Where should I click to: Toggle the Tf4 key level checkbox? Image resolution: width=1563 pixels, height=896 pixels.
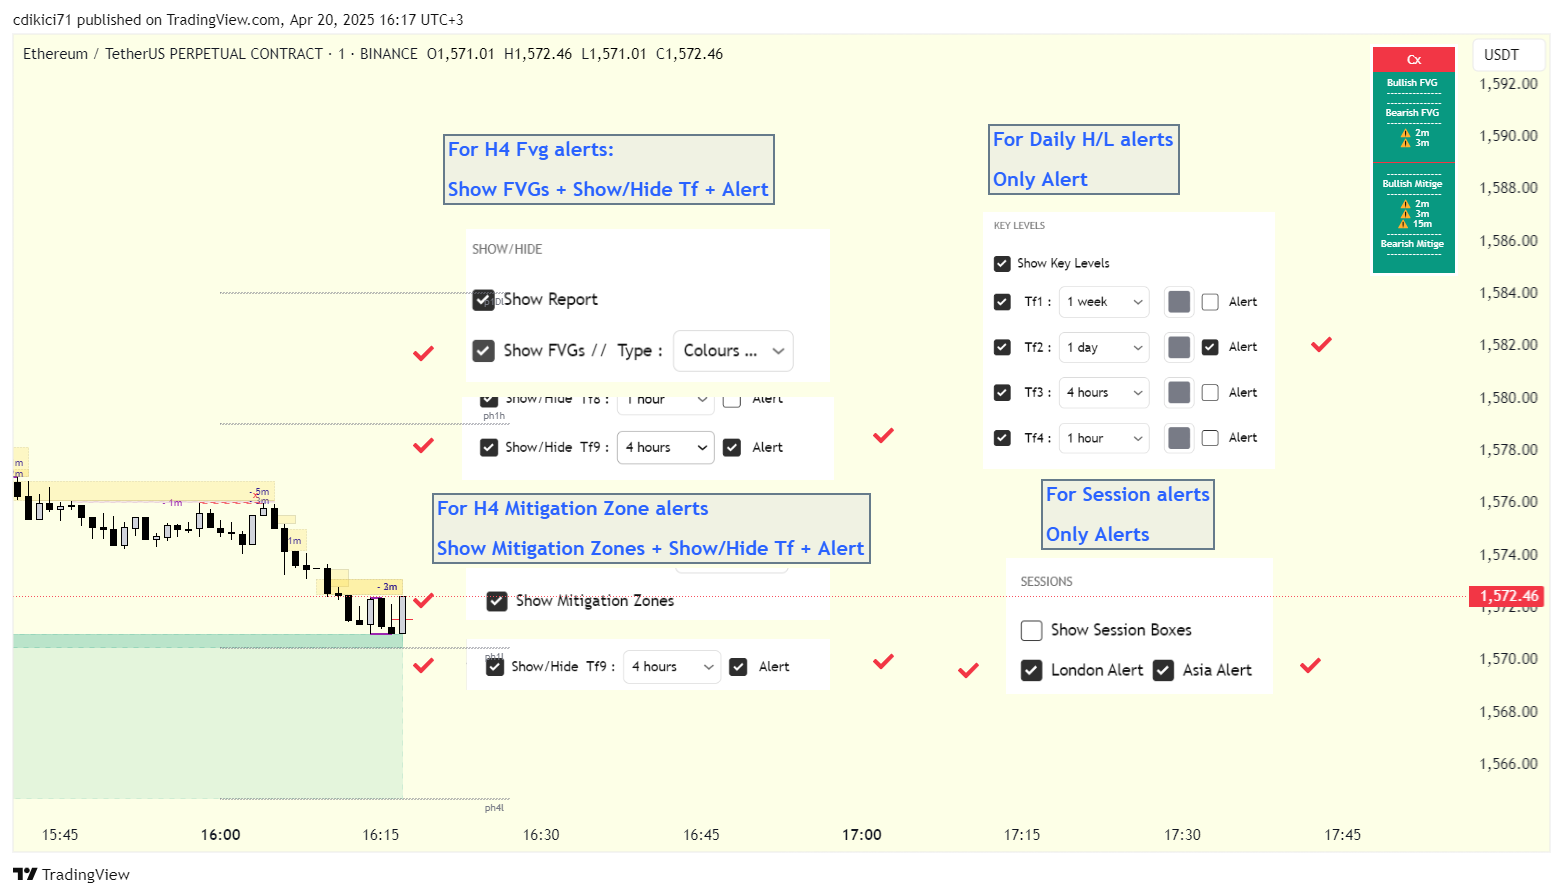[x=1002, y=438]
